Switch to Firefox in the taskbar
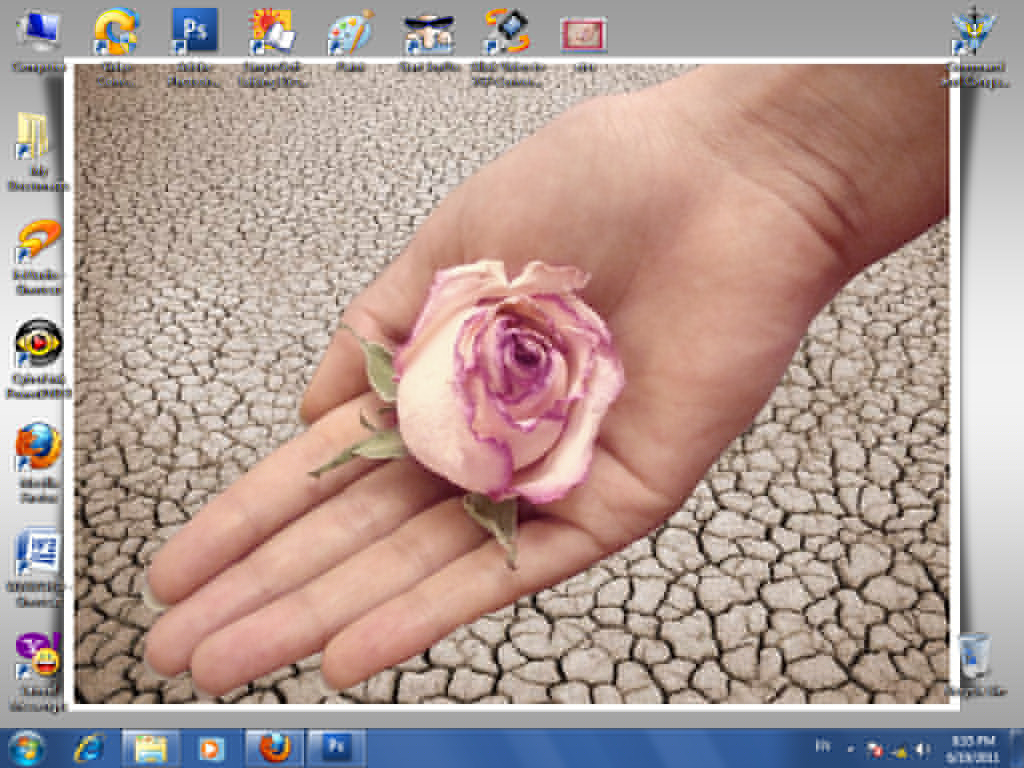The width and height of the screenshot is (1024, 768). (274, 748)
